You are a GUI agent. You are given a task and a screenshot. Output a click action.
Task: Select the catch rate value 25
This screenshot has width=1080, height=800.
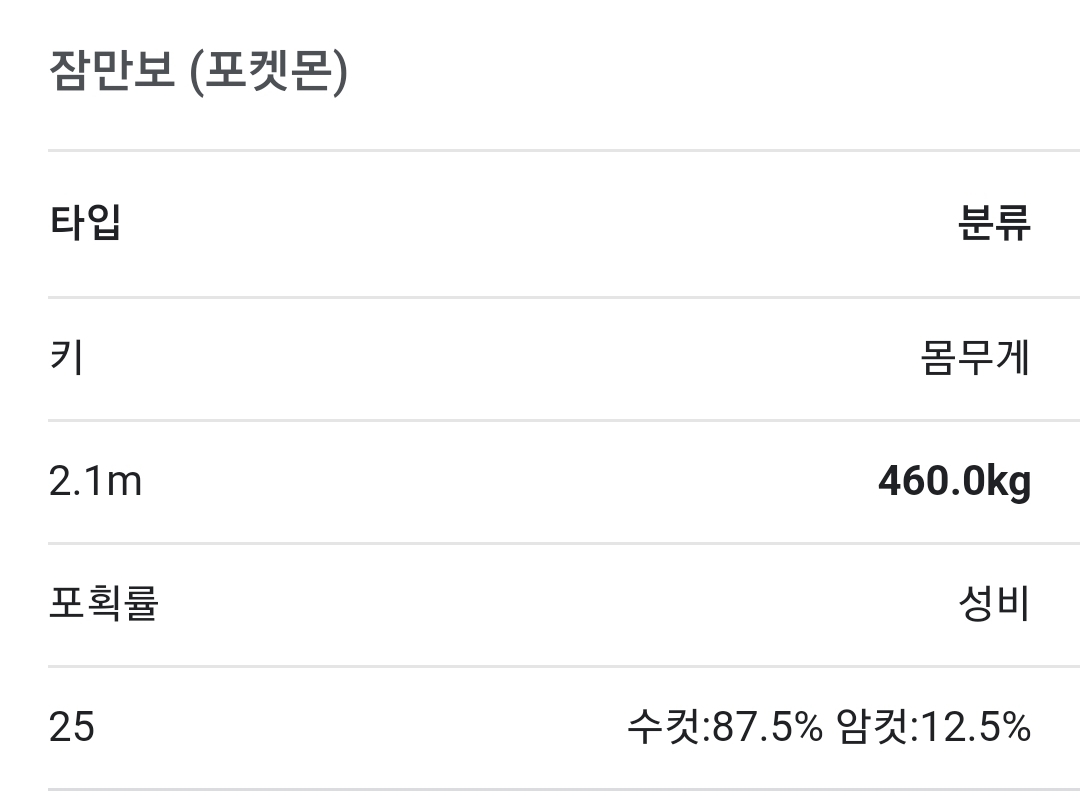[72, 726]
